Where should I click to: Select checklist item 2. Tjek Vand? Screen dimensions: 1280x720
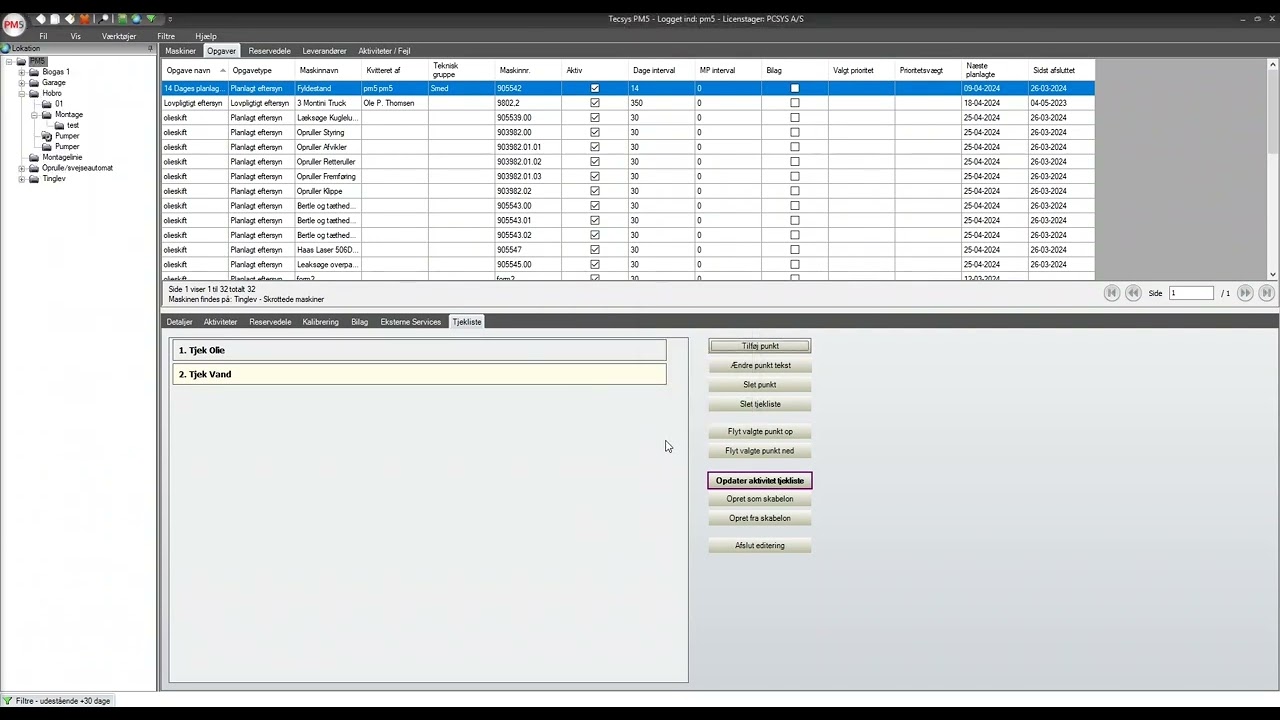[419, 374]
